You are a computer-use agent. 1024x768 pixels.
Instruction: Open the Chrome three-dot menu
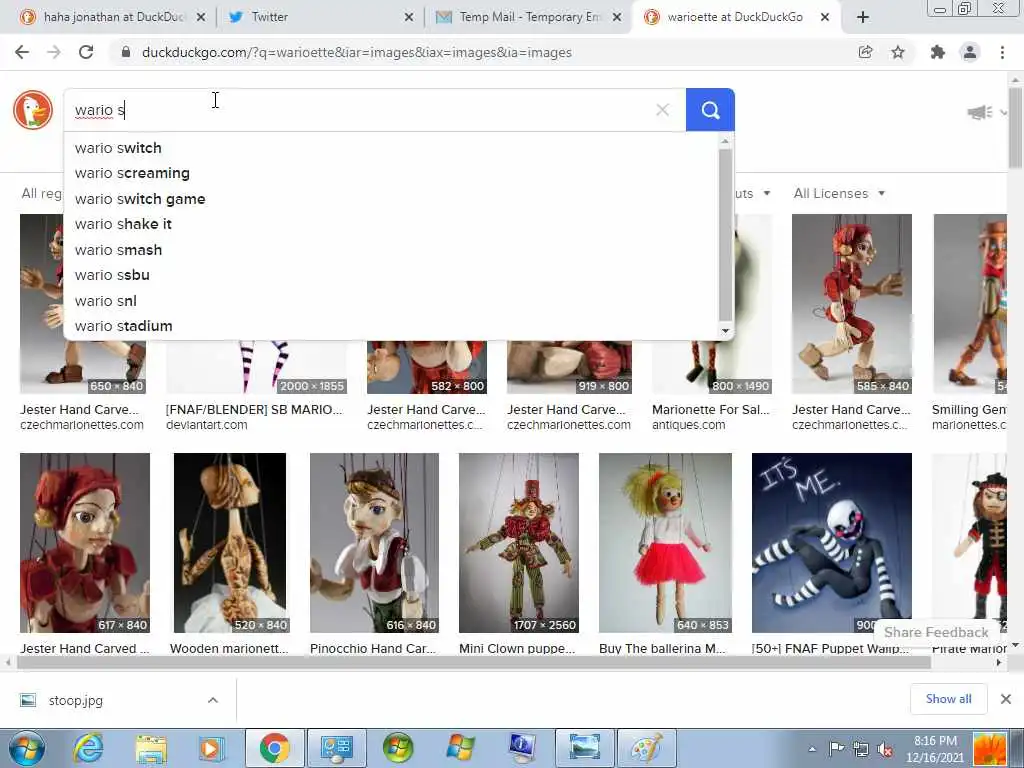click(x=1002, y=52)
